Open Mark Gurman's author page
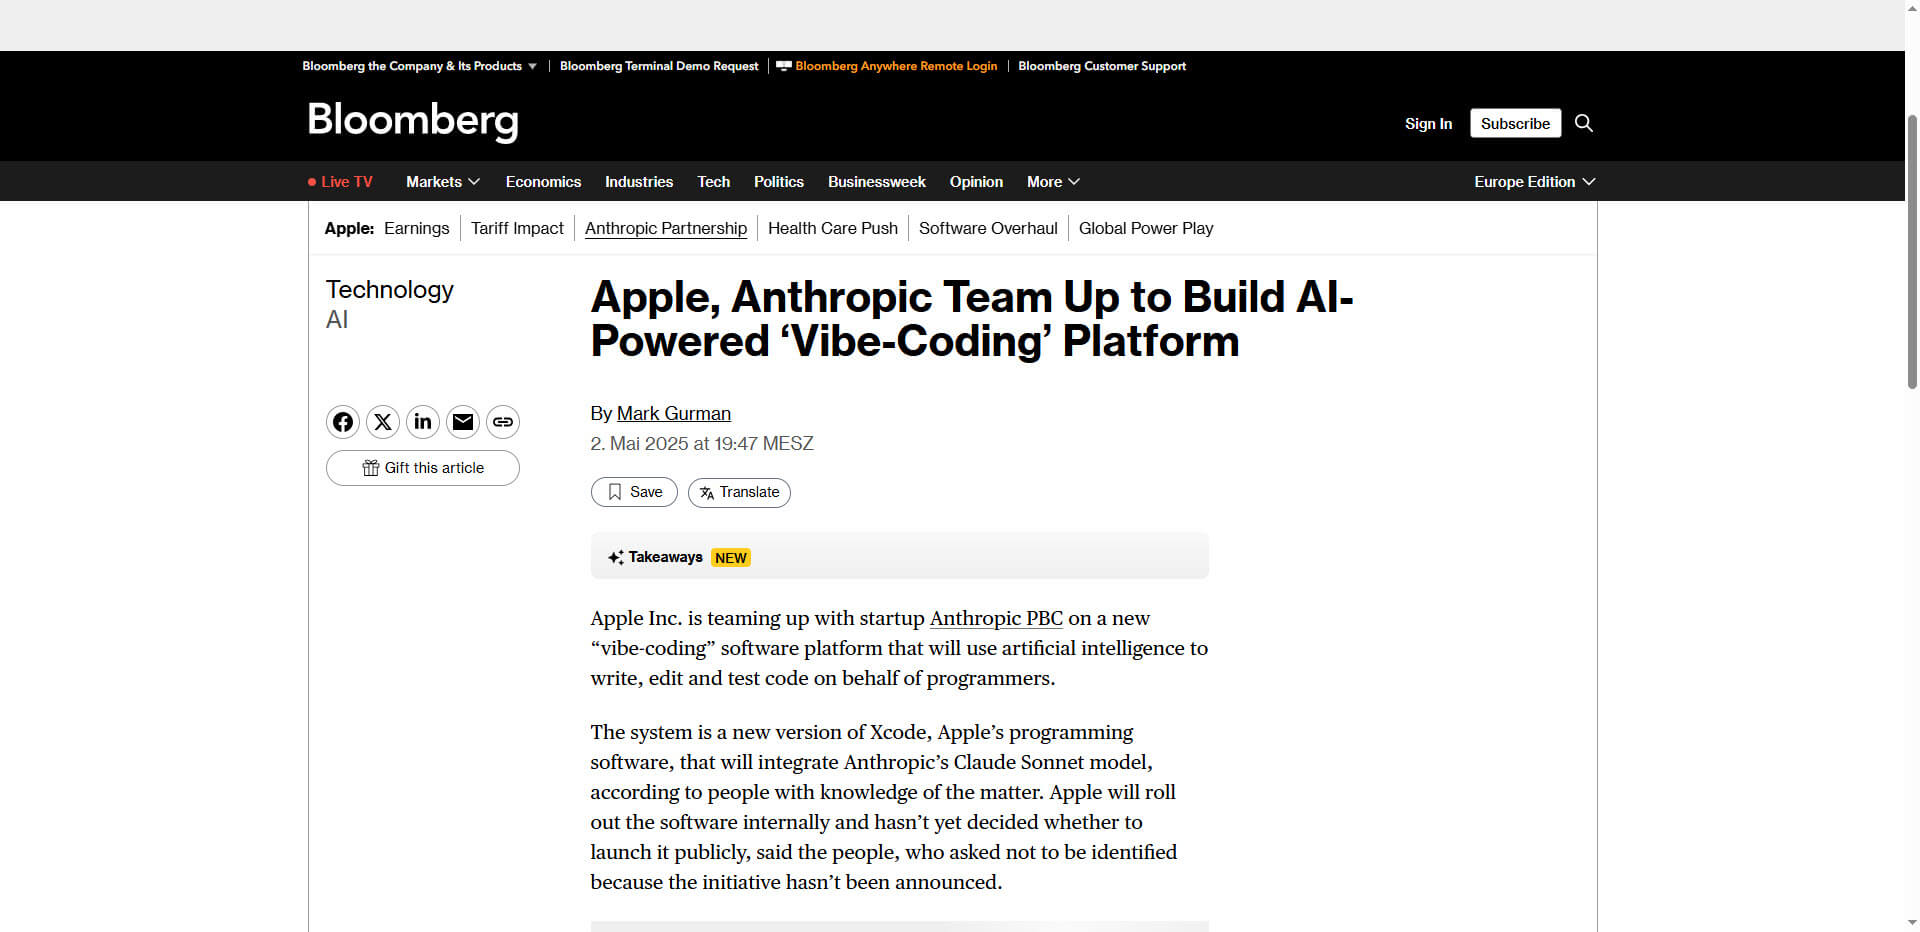 673,413
